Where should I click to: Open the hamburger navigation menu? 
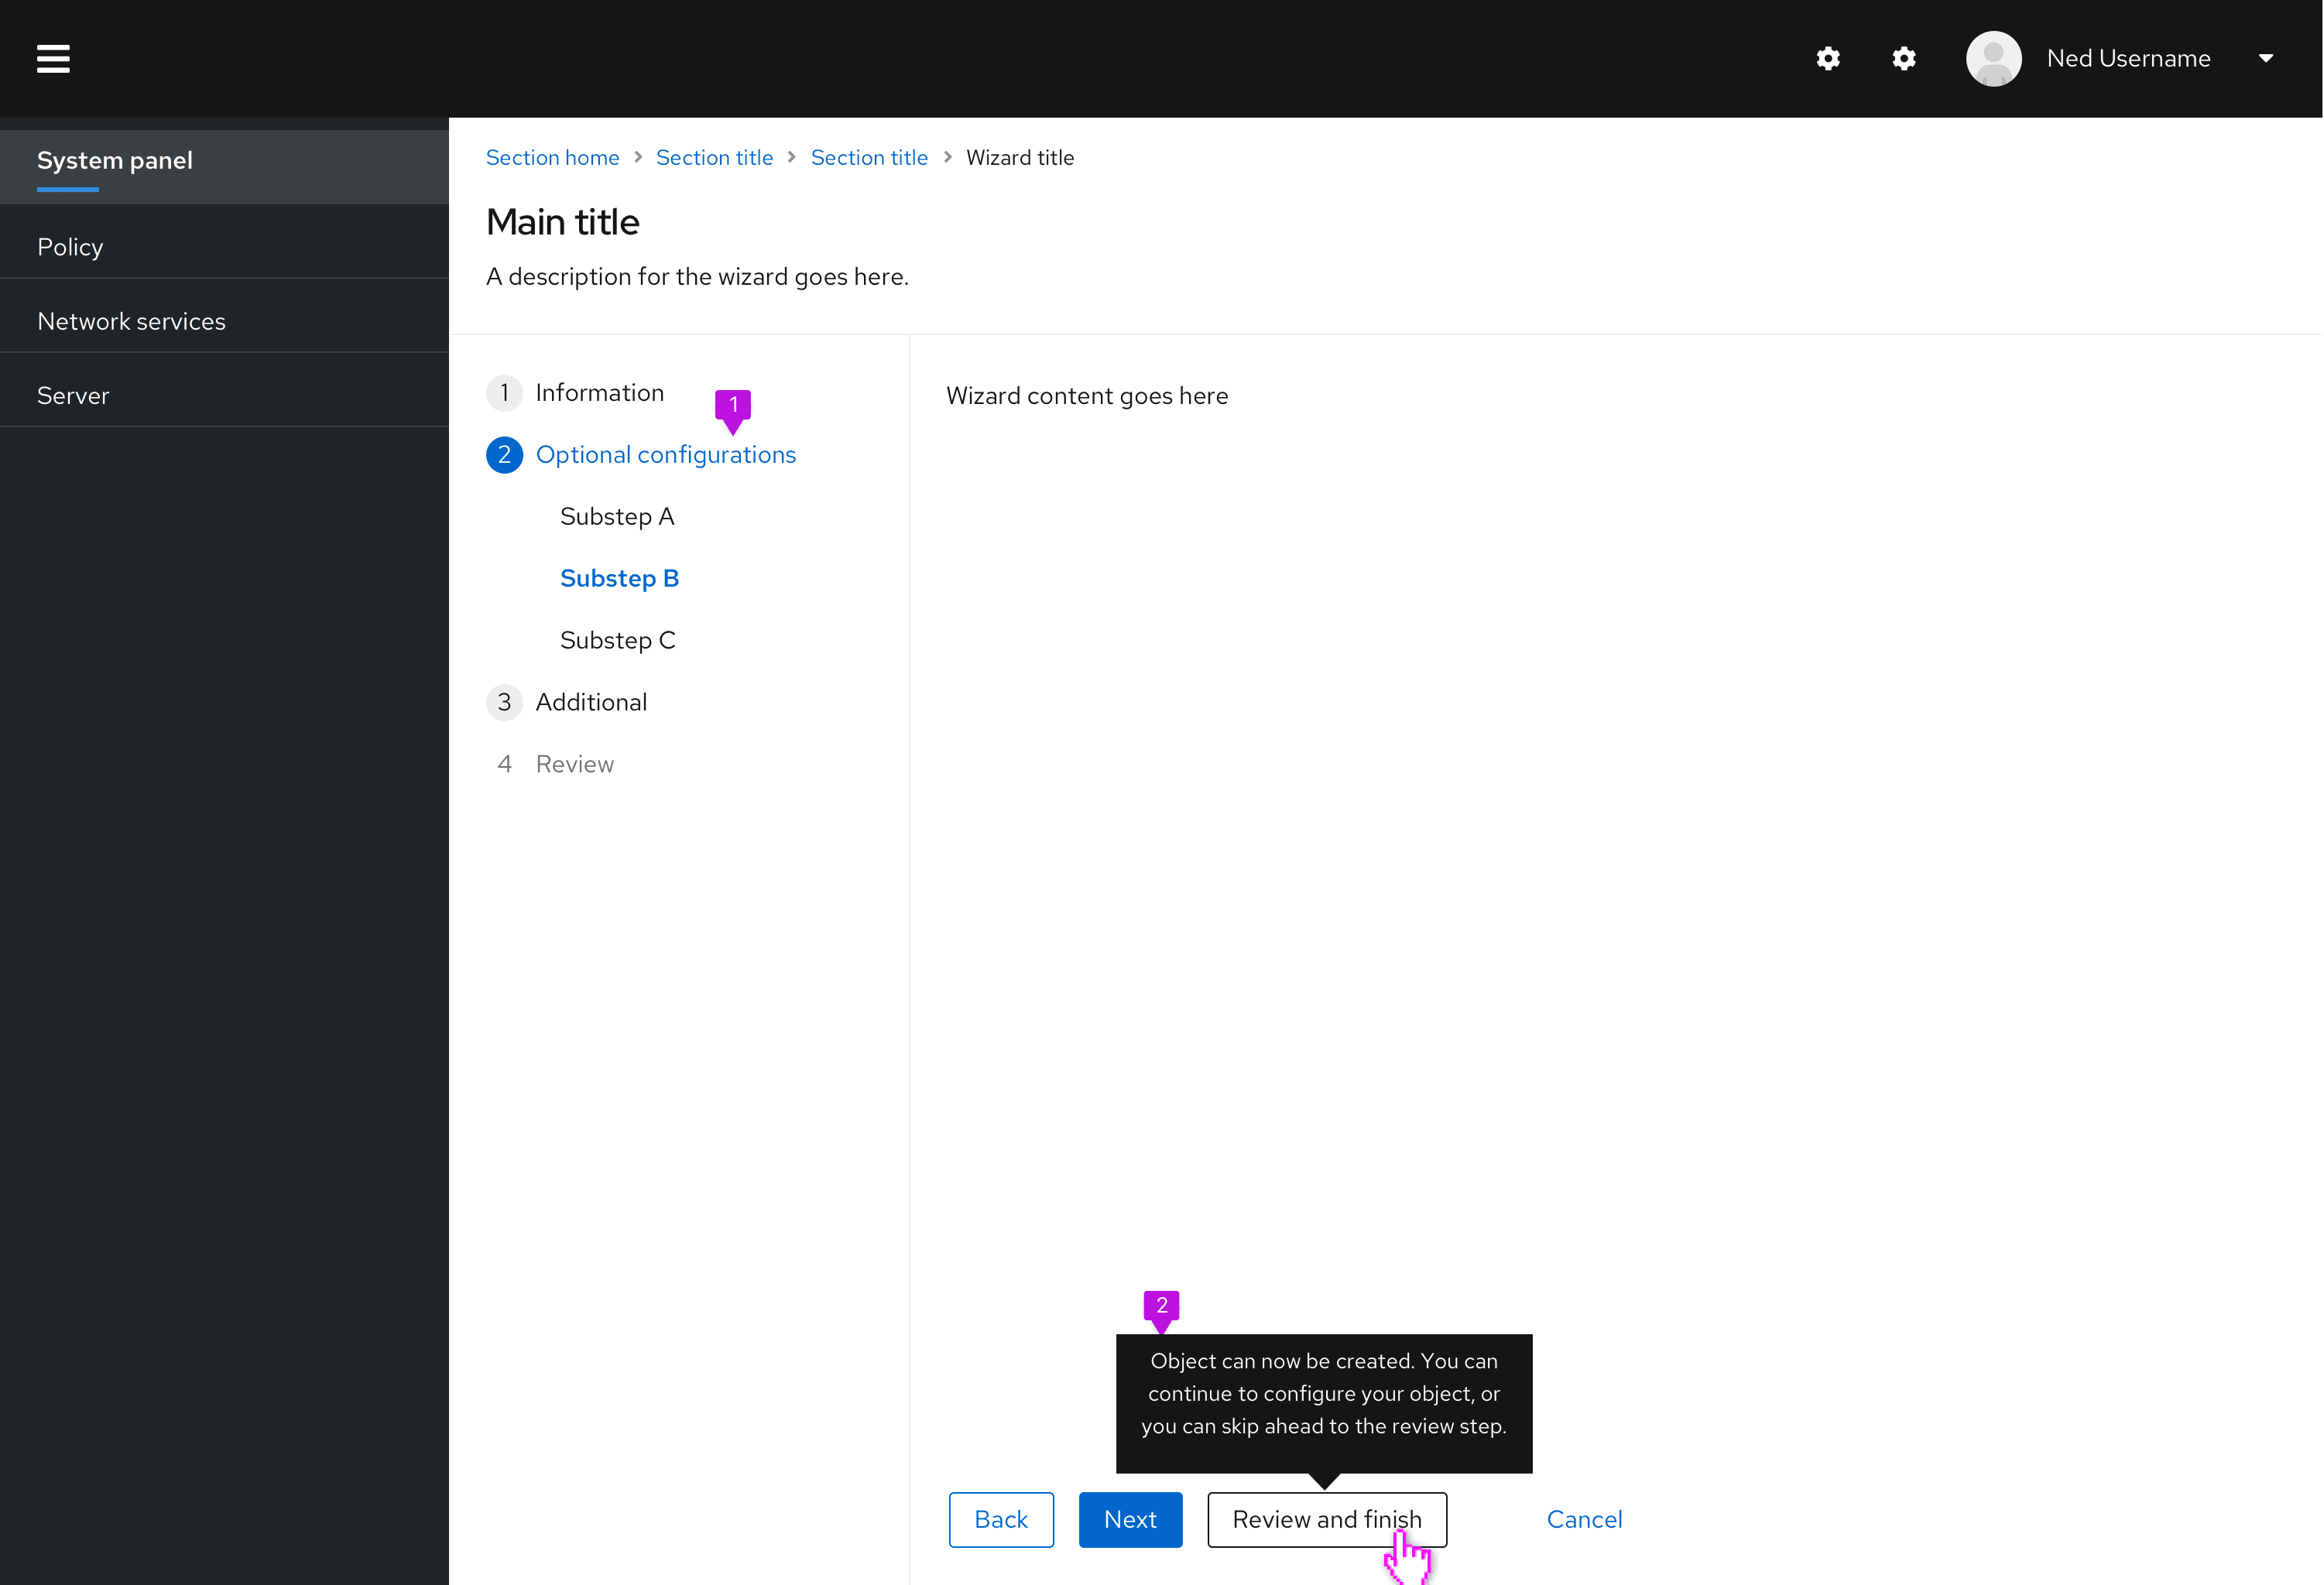coord(53,58)
